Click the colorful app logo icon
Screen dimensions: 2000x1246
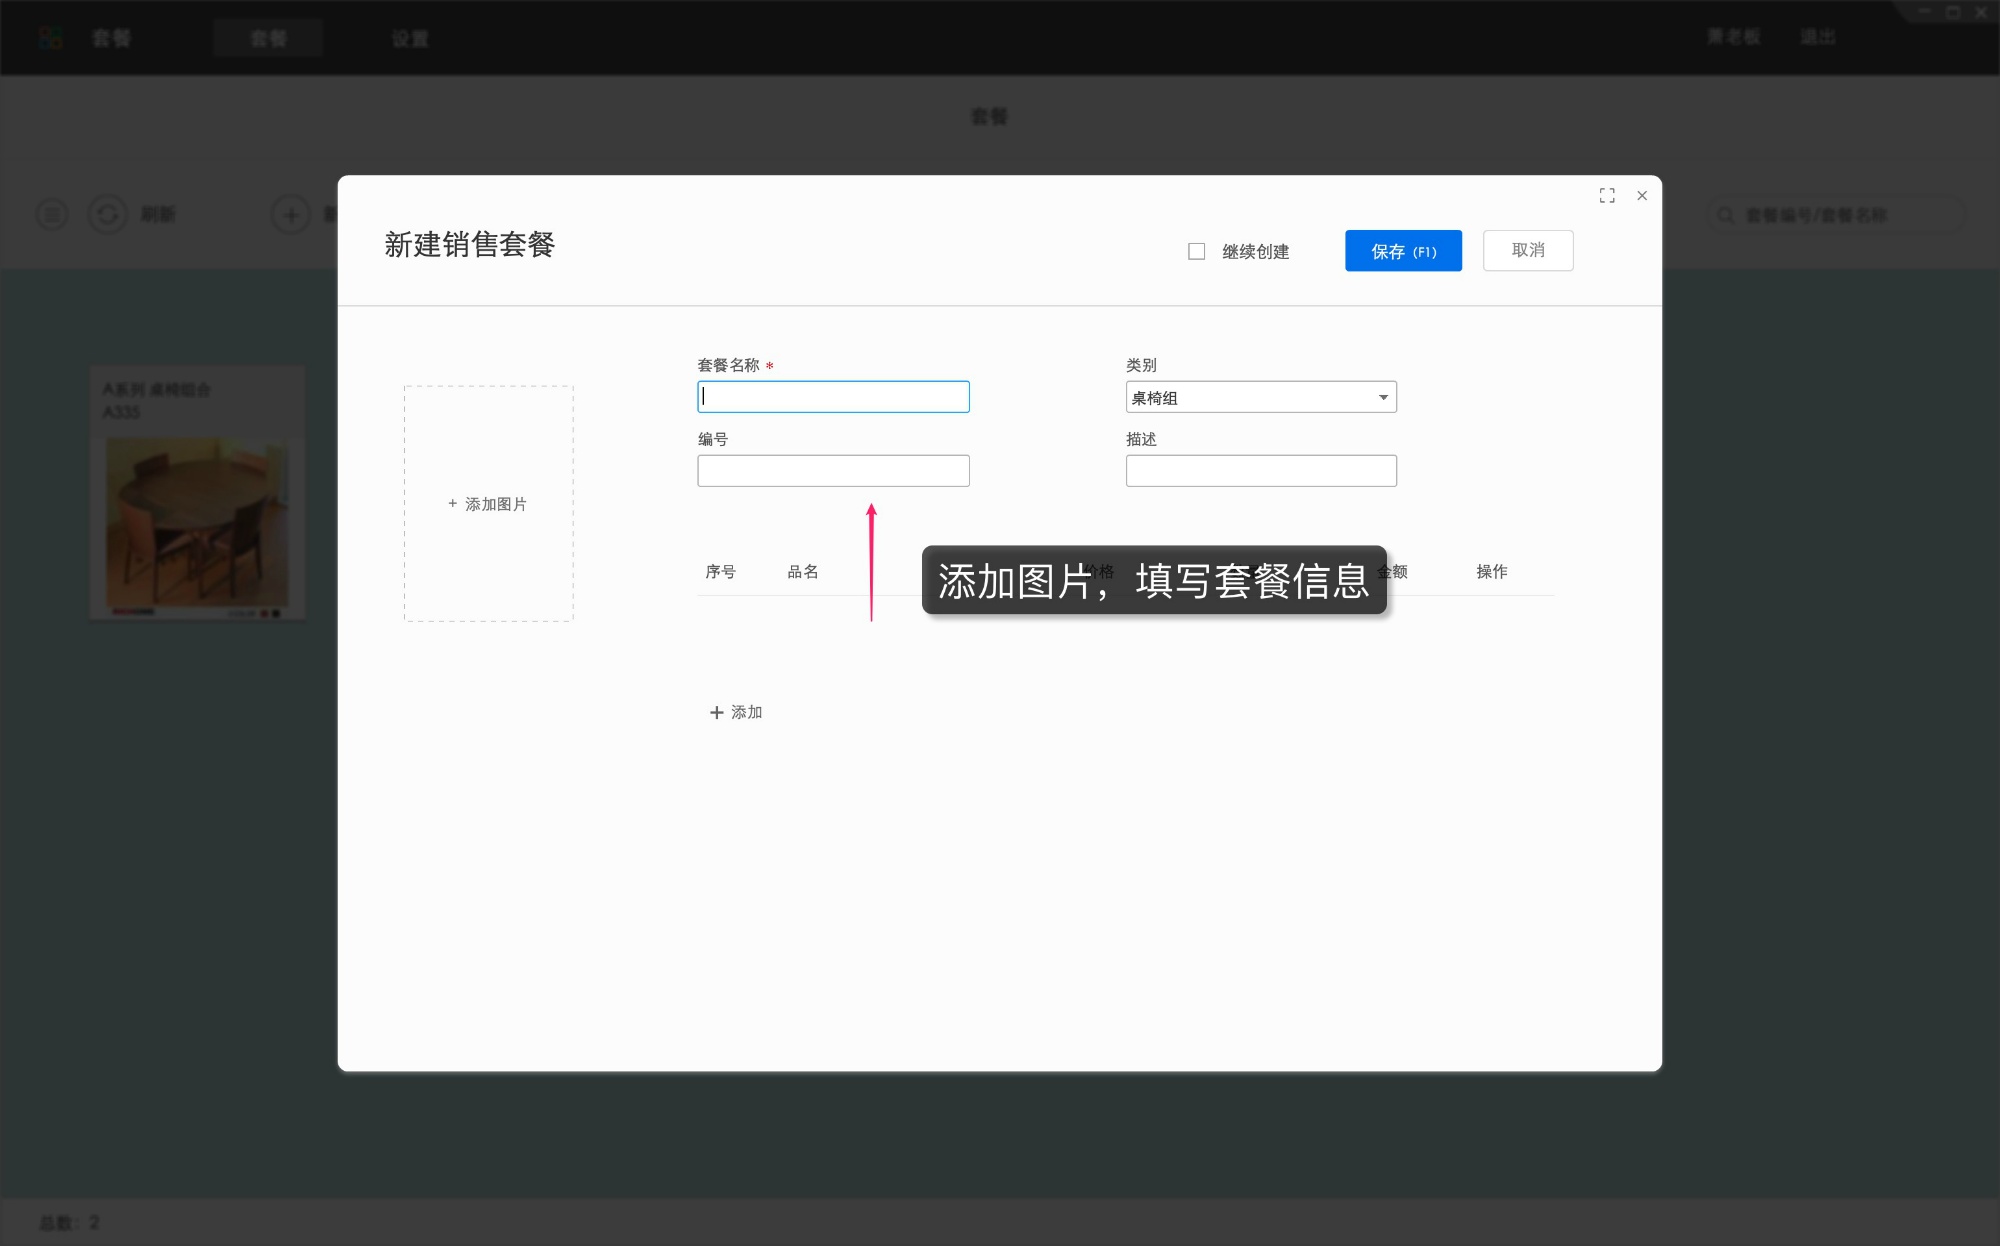pyautogui.click(x=50, y=37)
